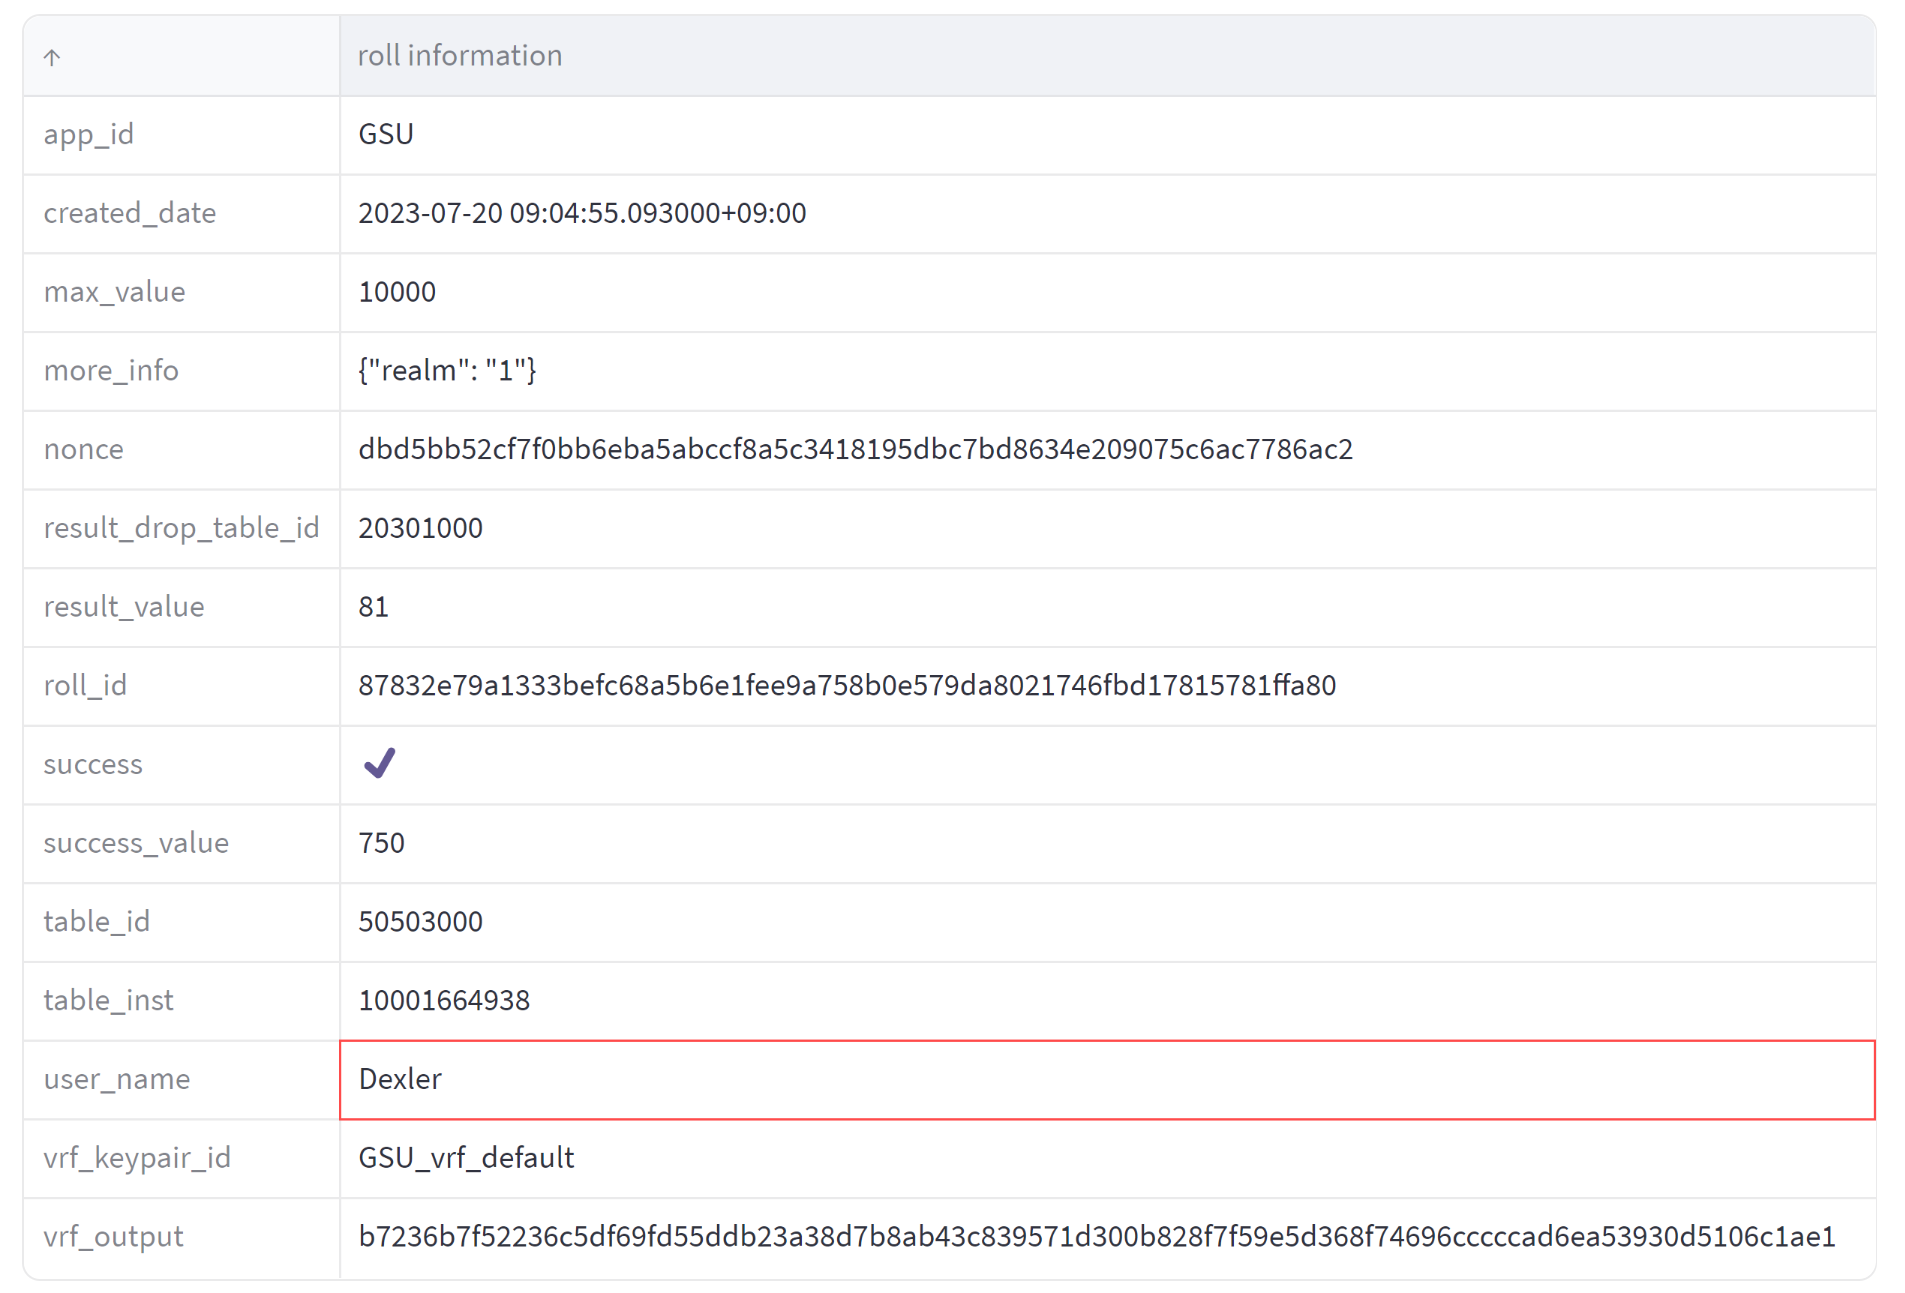Click the nonce row label

coord(84,449)
